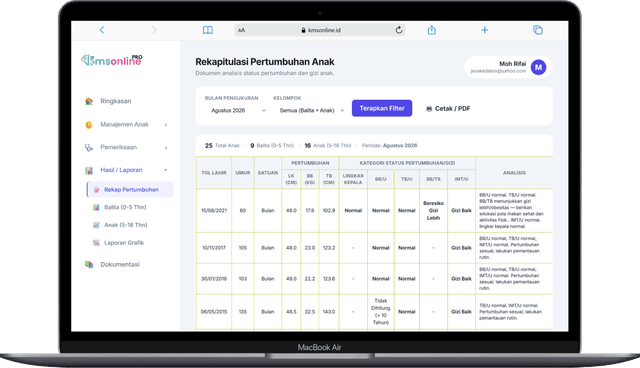Click the Ringkasan house icon
Viewport: 640px width, 368px height.
coord(89,101)
